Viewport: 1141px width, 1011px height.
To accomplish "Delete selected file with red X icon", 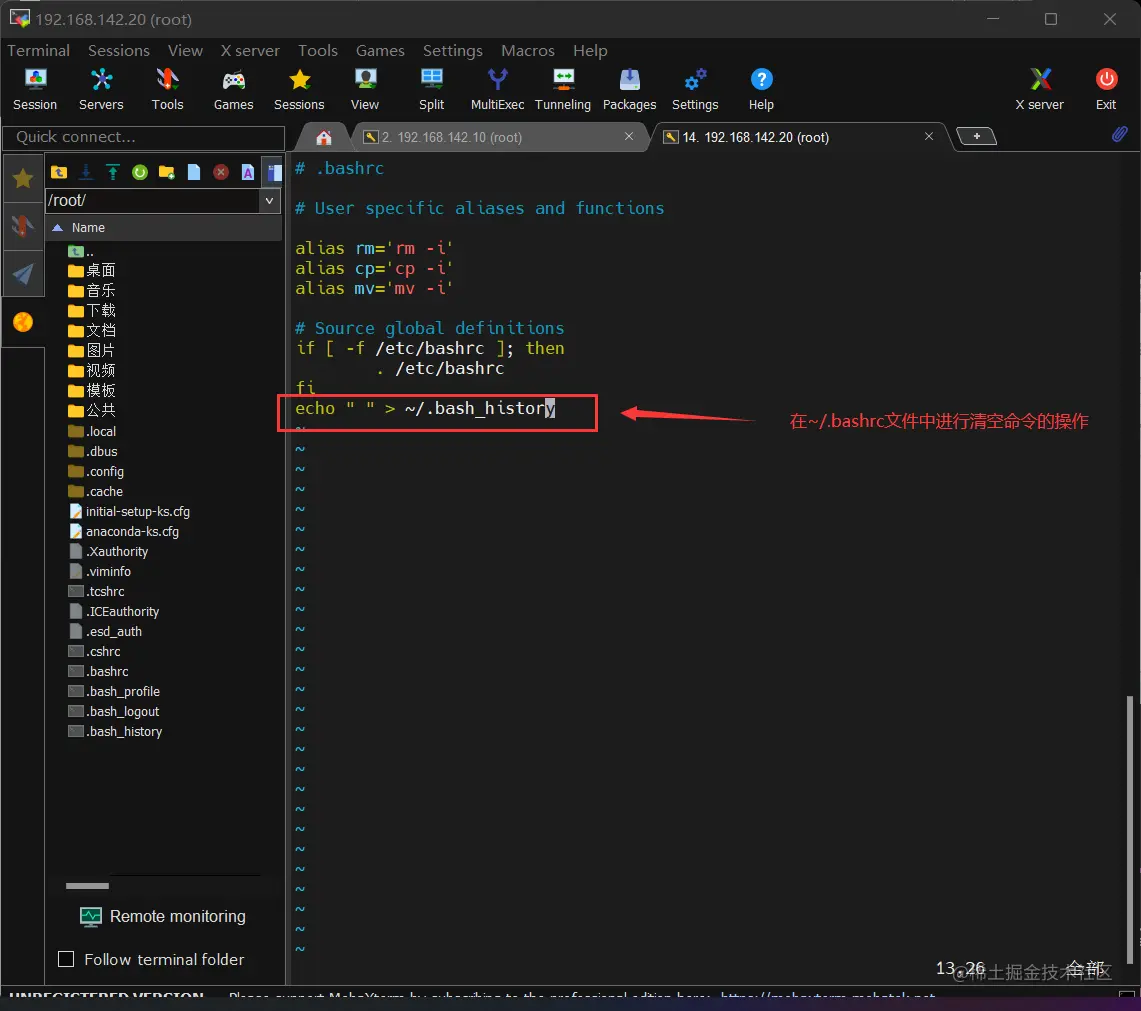I will (221, 172).
